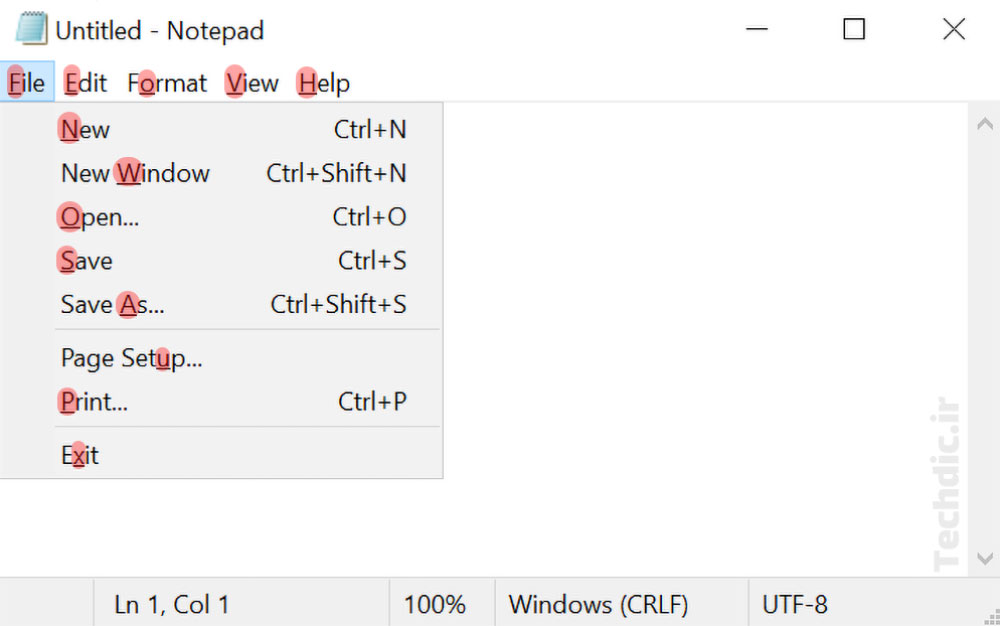This screenshot has height=626, width=1000.
Task: Open the Format menu
Action: coord(167,83)
